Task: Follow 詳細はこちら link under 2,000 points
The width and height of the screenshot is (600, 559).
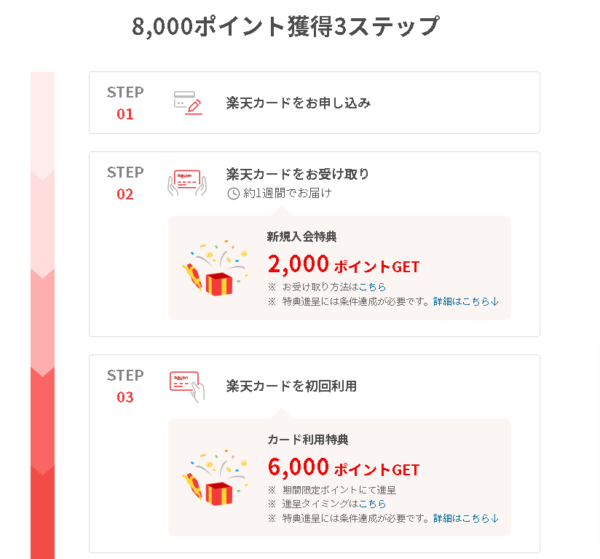Action: coord(466,302)
